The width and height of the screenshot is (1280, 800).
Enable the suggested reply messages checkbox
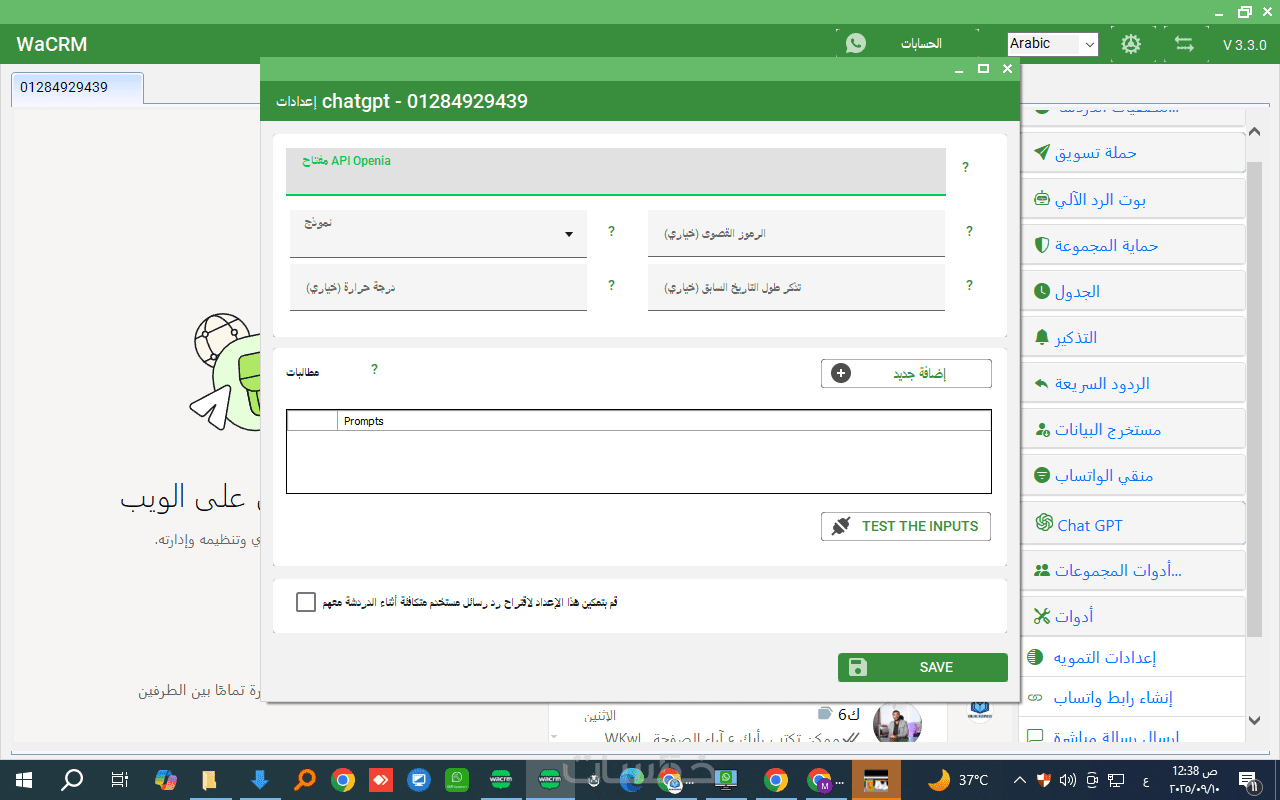(306, 602)
